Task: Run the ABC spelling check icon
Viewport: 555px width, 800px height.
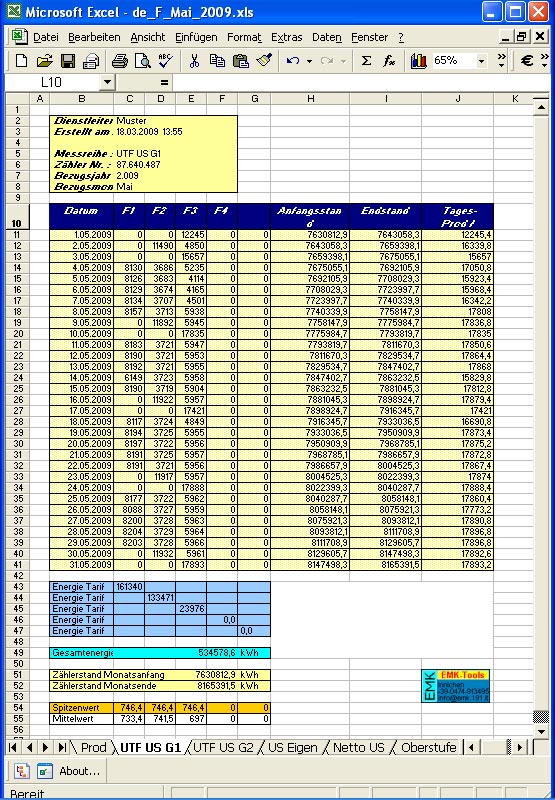Action: coord(166,61)
